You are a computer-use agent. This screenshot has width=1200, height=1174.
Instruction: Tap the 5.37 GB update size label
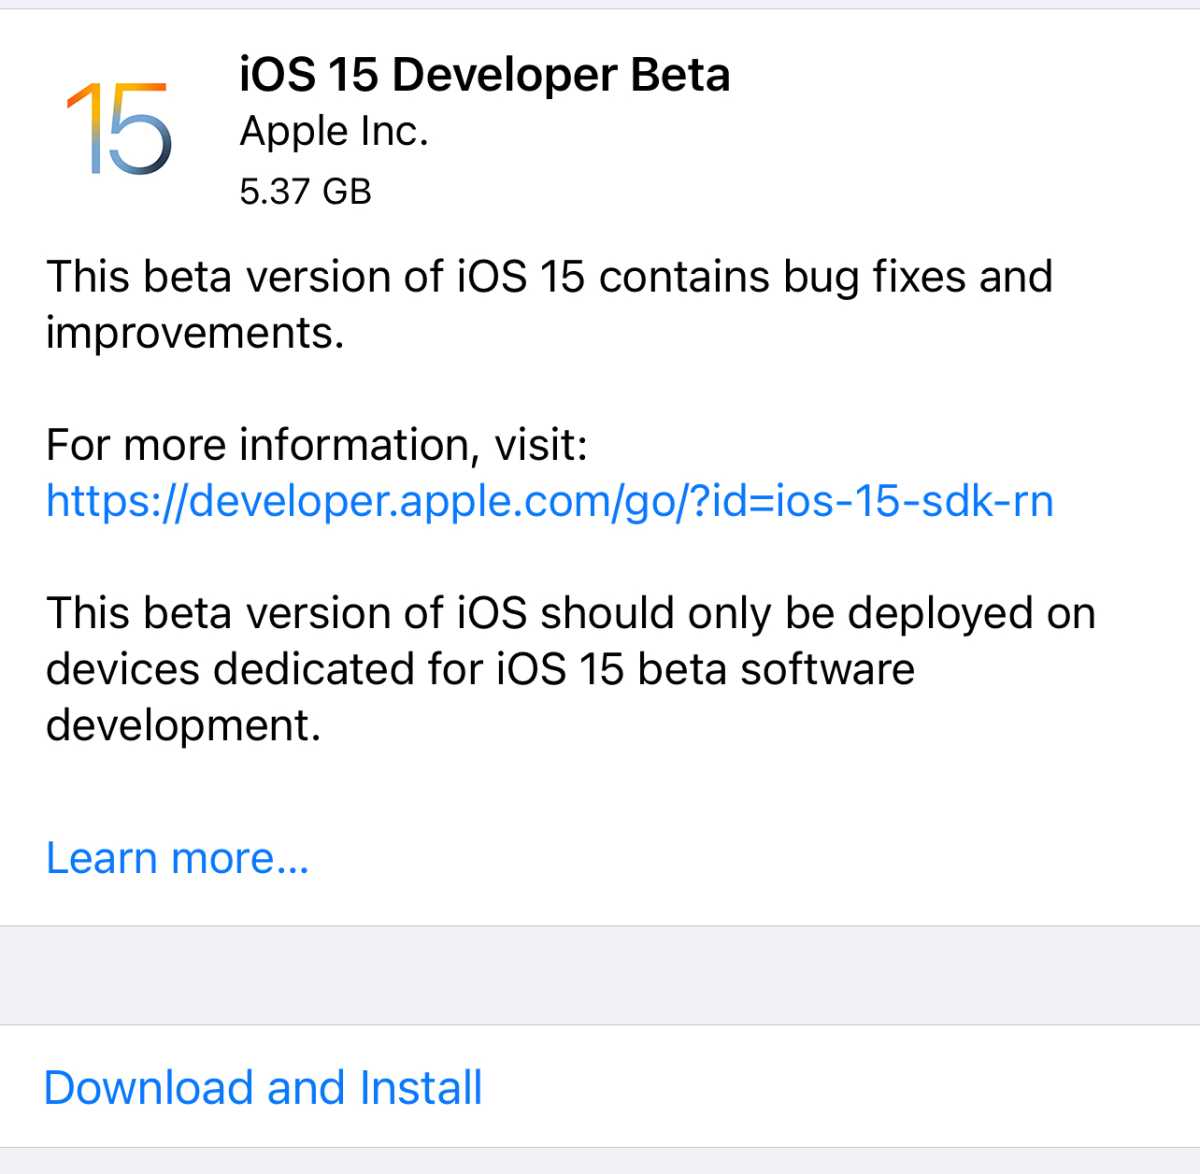(305, 191)
